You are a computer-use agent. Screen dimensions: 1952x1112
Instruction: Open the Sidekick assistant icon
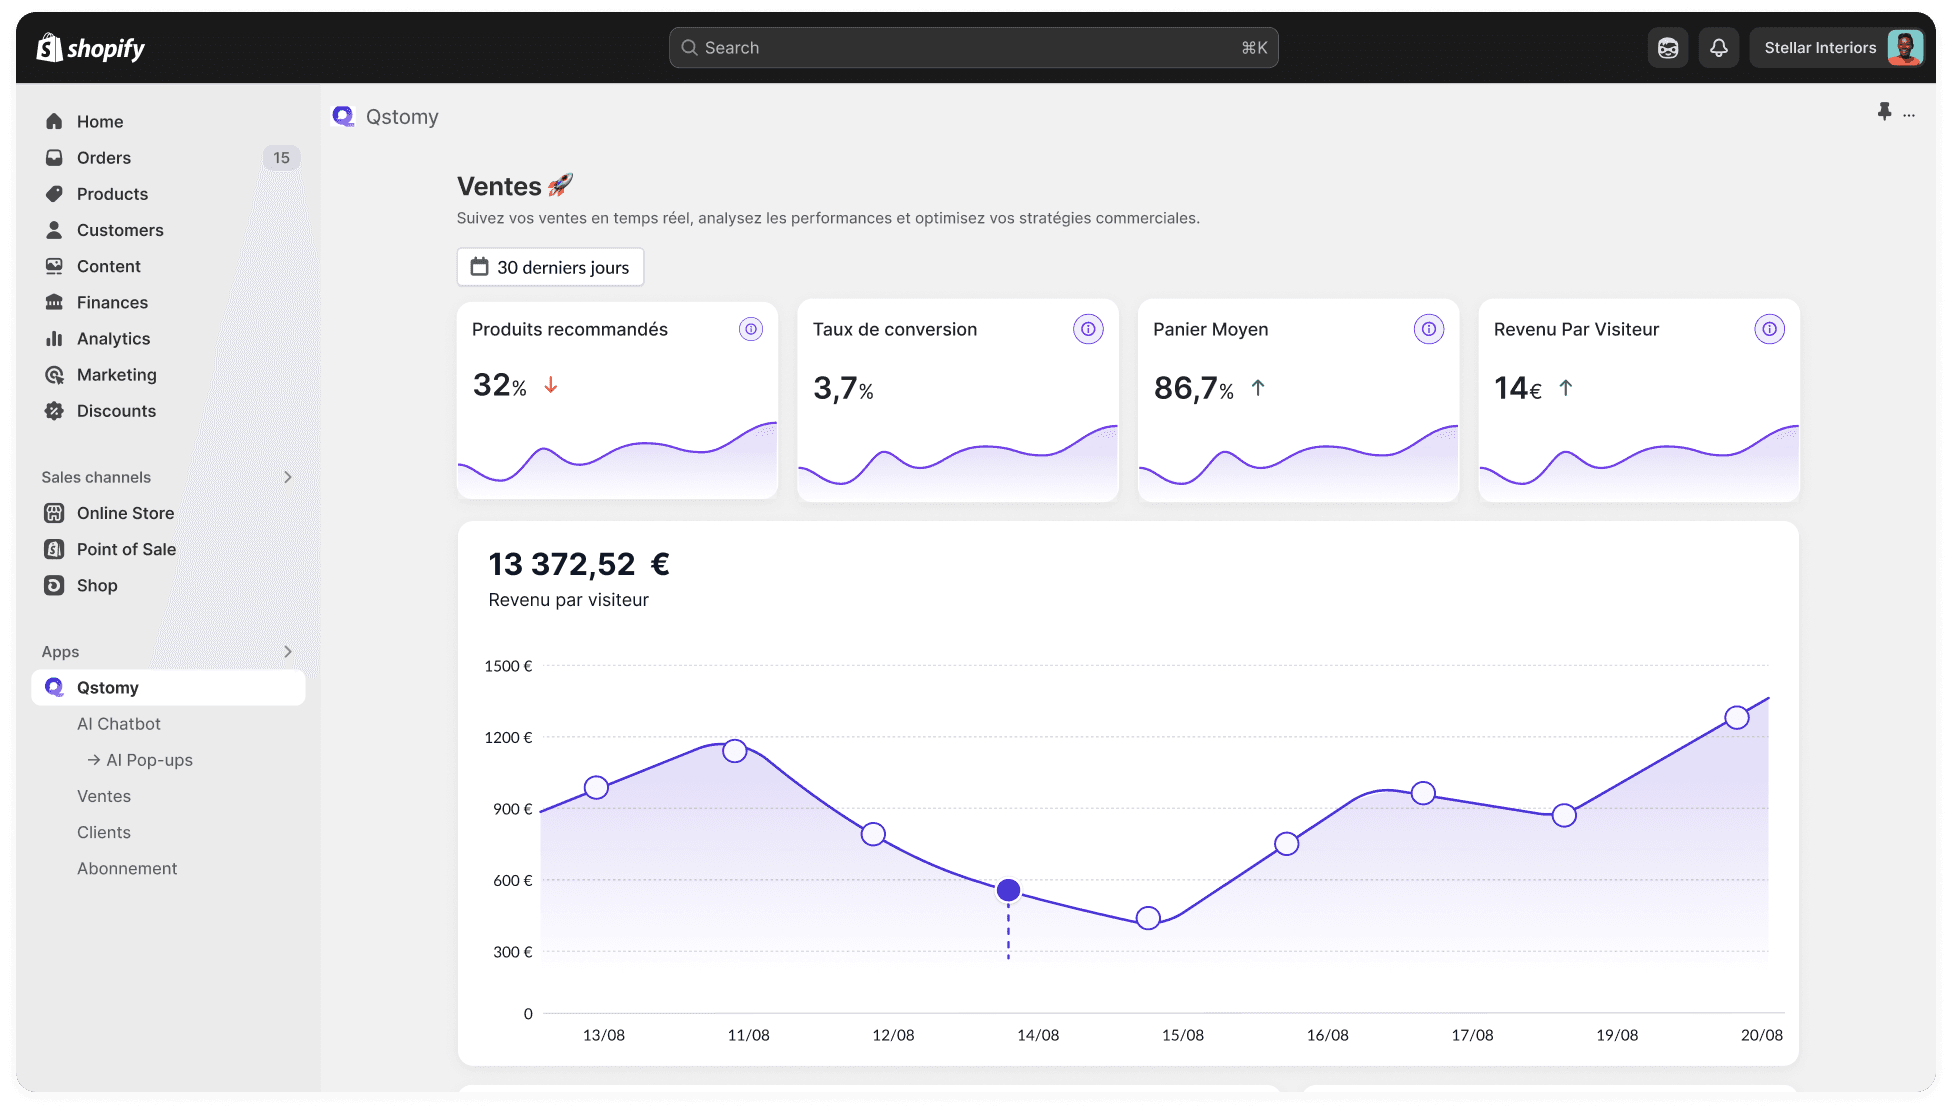(1667, 48)
